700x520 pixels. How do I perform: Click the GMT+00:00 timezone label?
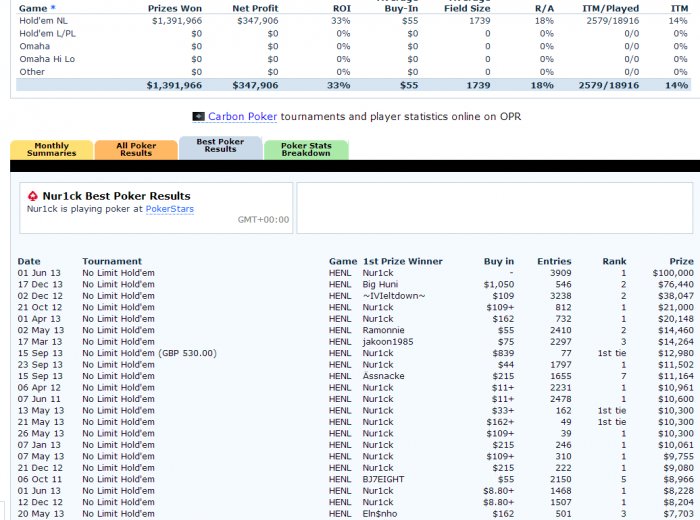[263, 220]
